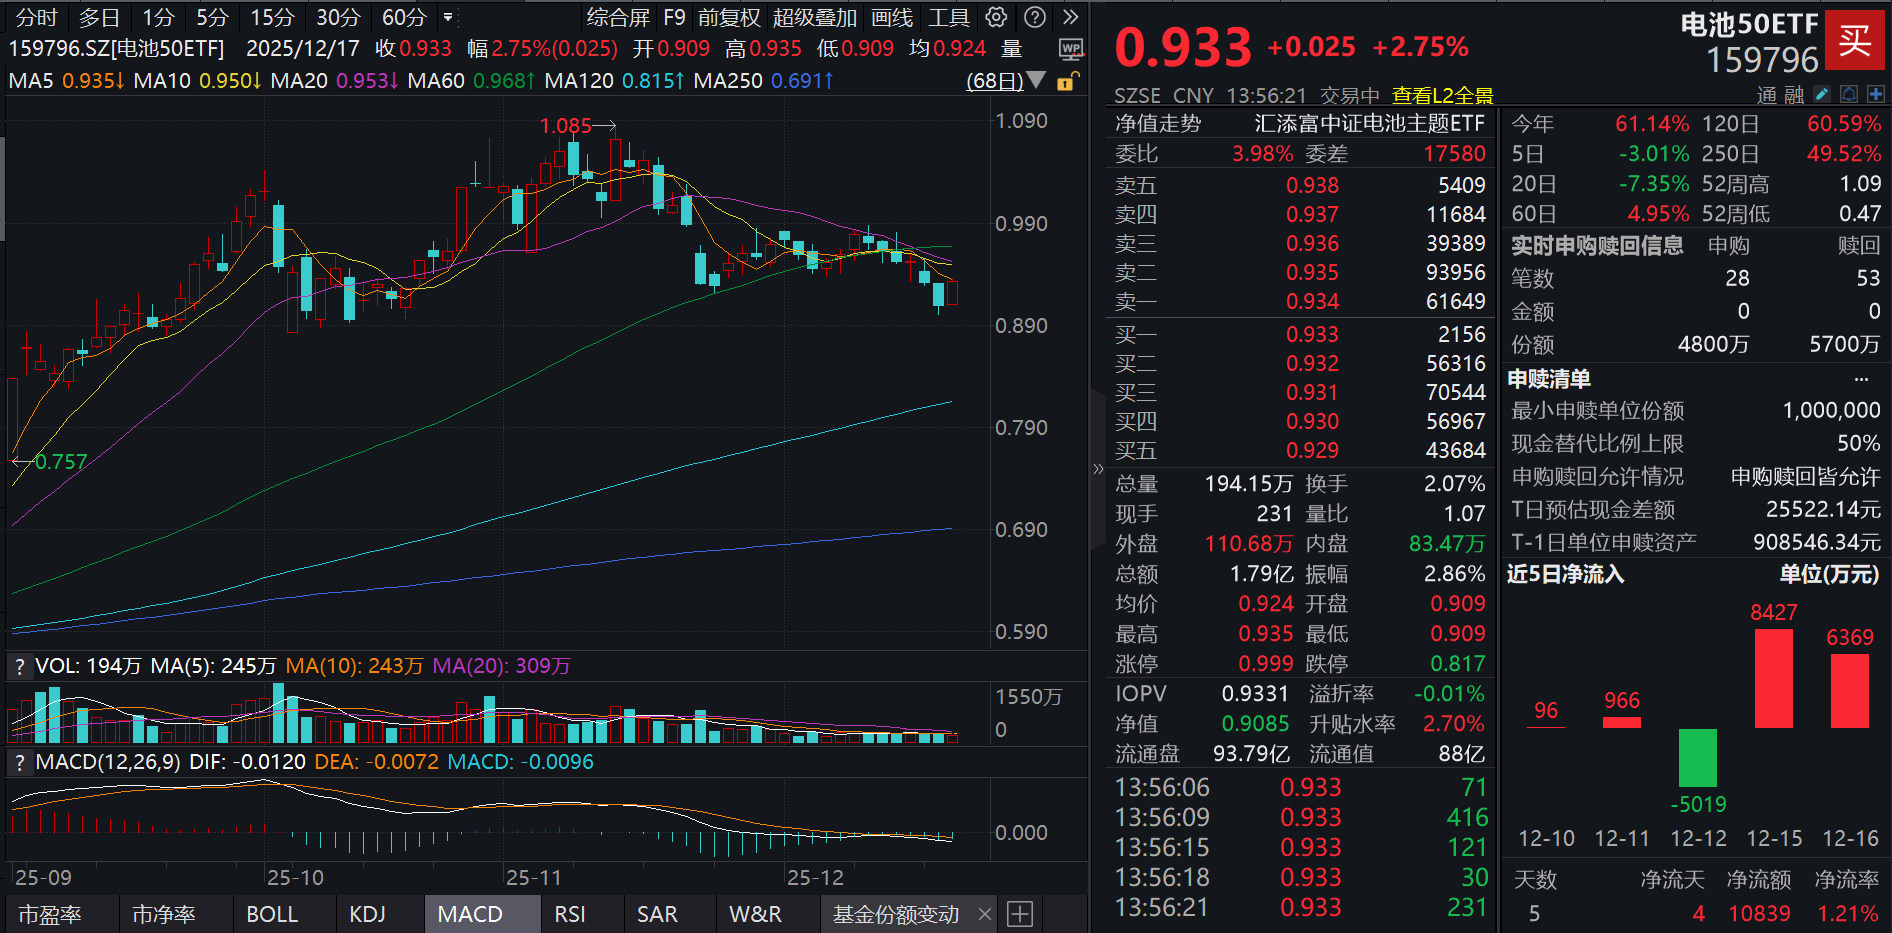Switch to the KDJ indicator tab
Viewport: 1892px width, 933px height.
tap(367, 913)
